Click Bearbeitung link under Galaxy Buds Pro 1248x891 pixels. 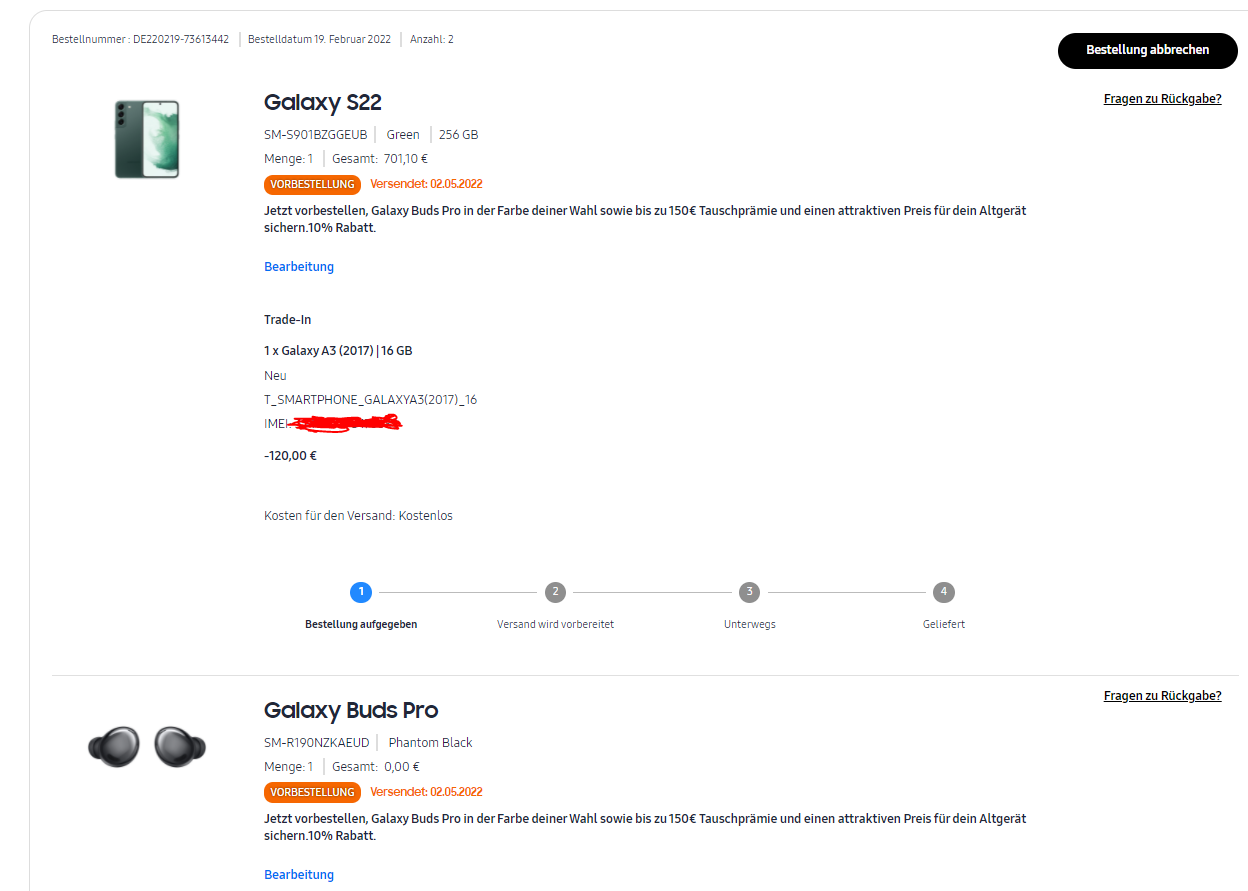pyautogui.click(x=299, y=875)
